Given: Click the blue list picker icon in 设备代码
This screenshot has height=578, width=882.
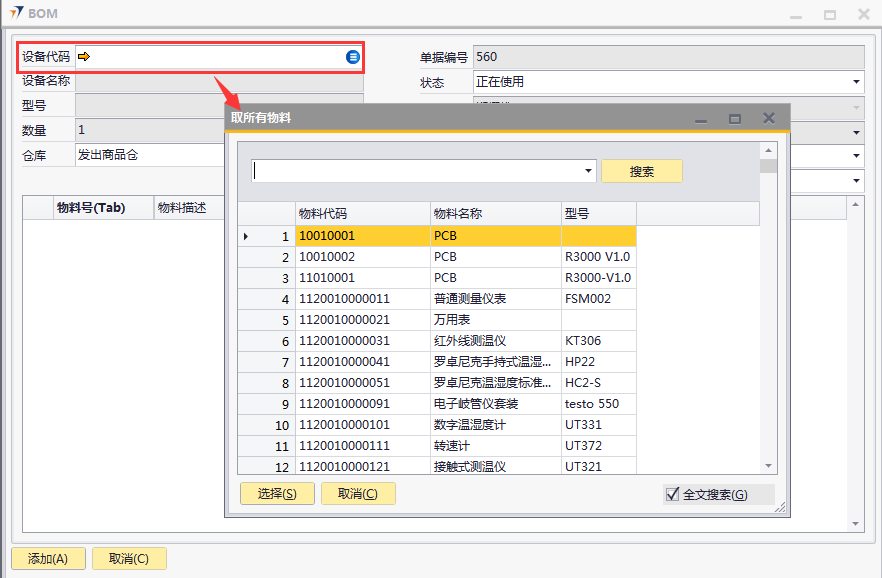Looking at the screenshot, I should (353, 57).
